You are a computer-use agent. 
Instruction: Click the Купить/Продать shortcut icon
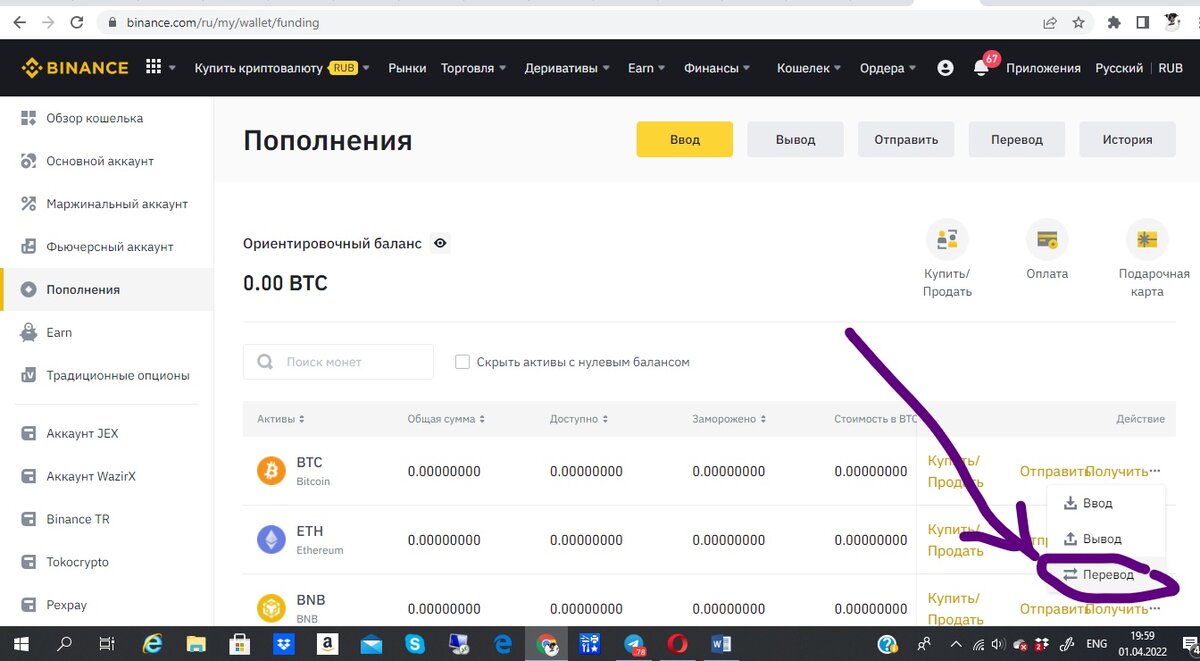[947, 240]
